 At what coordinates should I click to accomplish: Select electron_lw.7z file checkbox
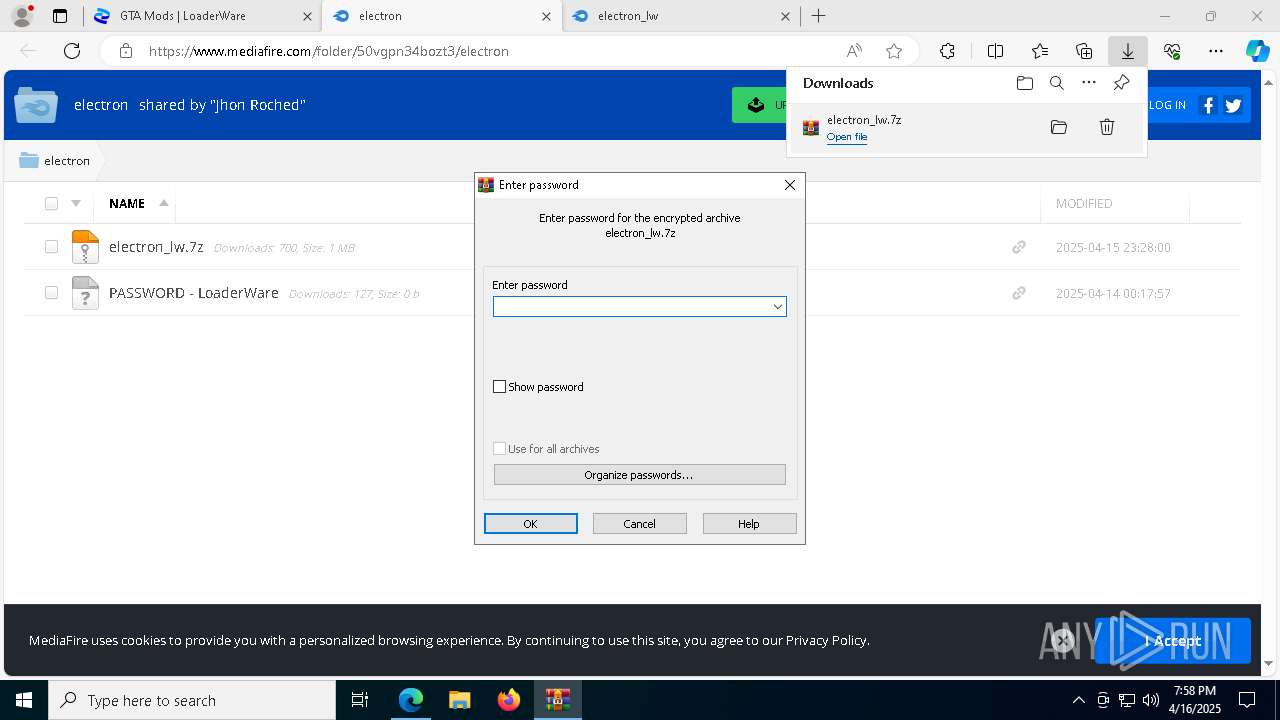click(x=51, y=247)
